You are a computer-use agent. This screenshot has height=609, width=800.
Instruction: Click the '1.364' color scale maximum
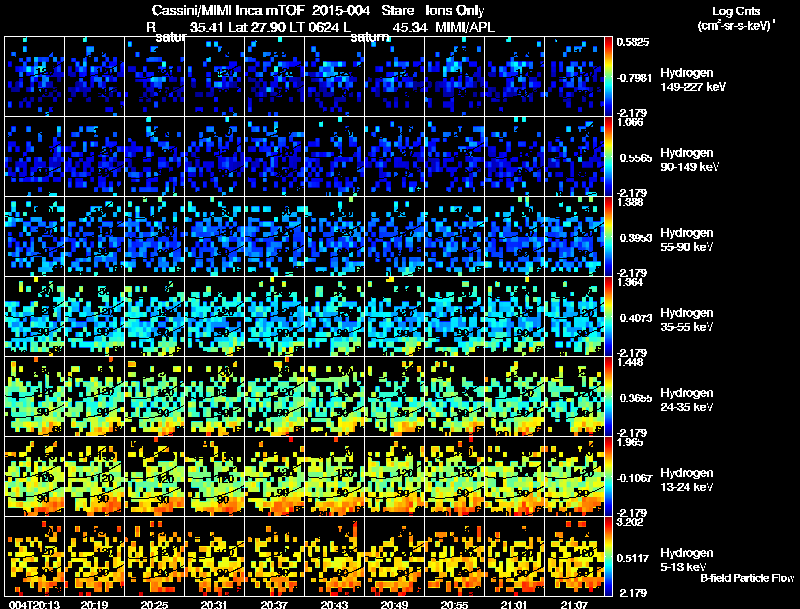point(630,282)
